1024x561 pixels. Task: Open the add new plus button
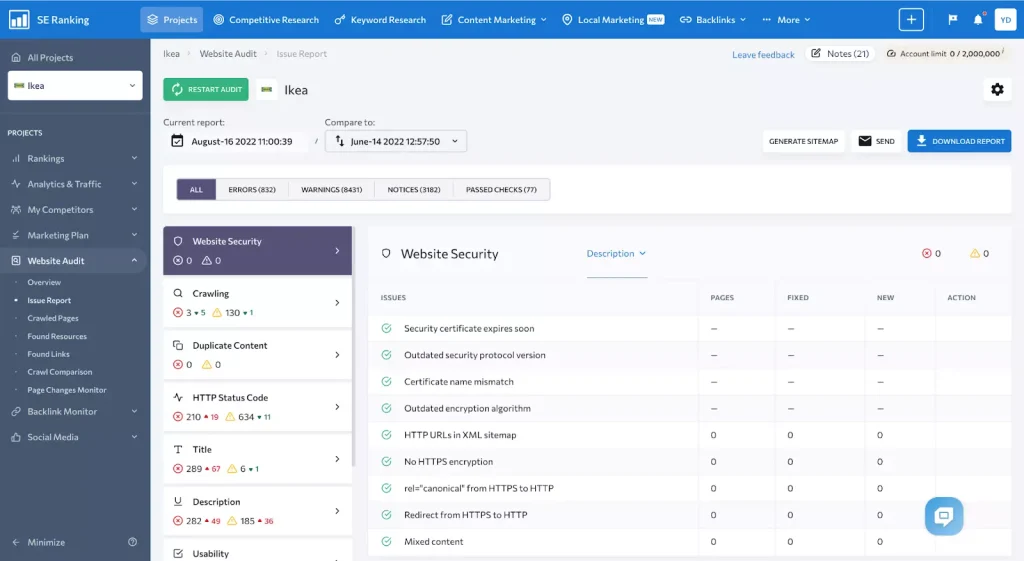(911, 20)
